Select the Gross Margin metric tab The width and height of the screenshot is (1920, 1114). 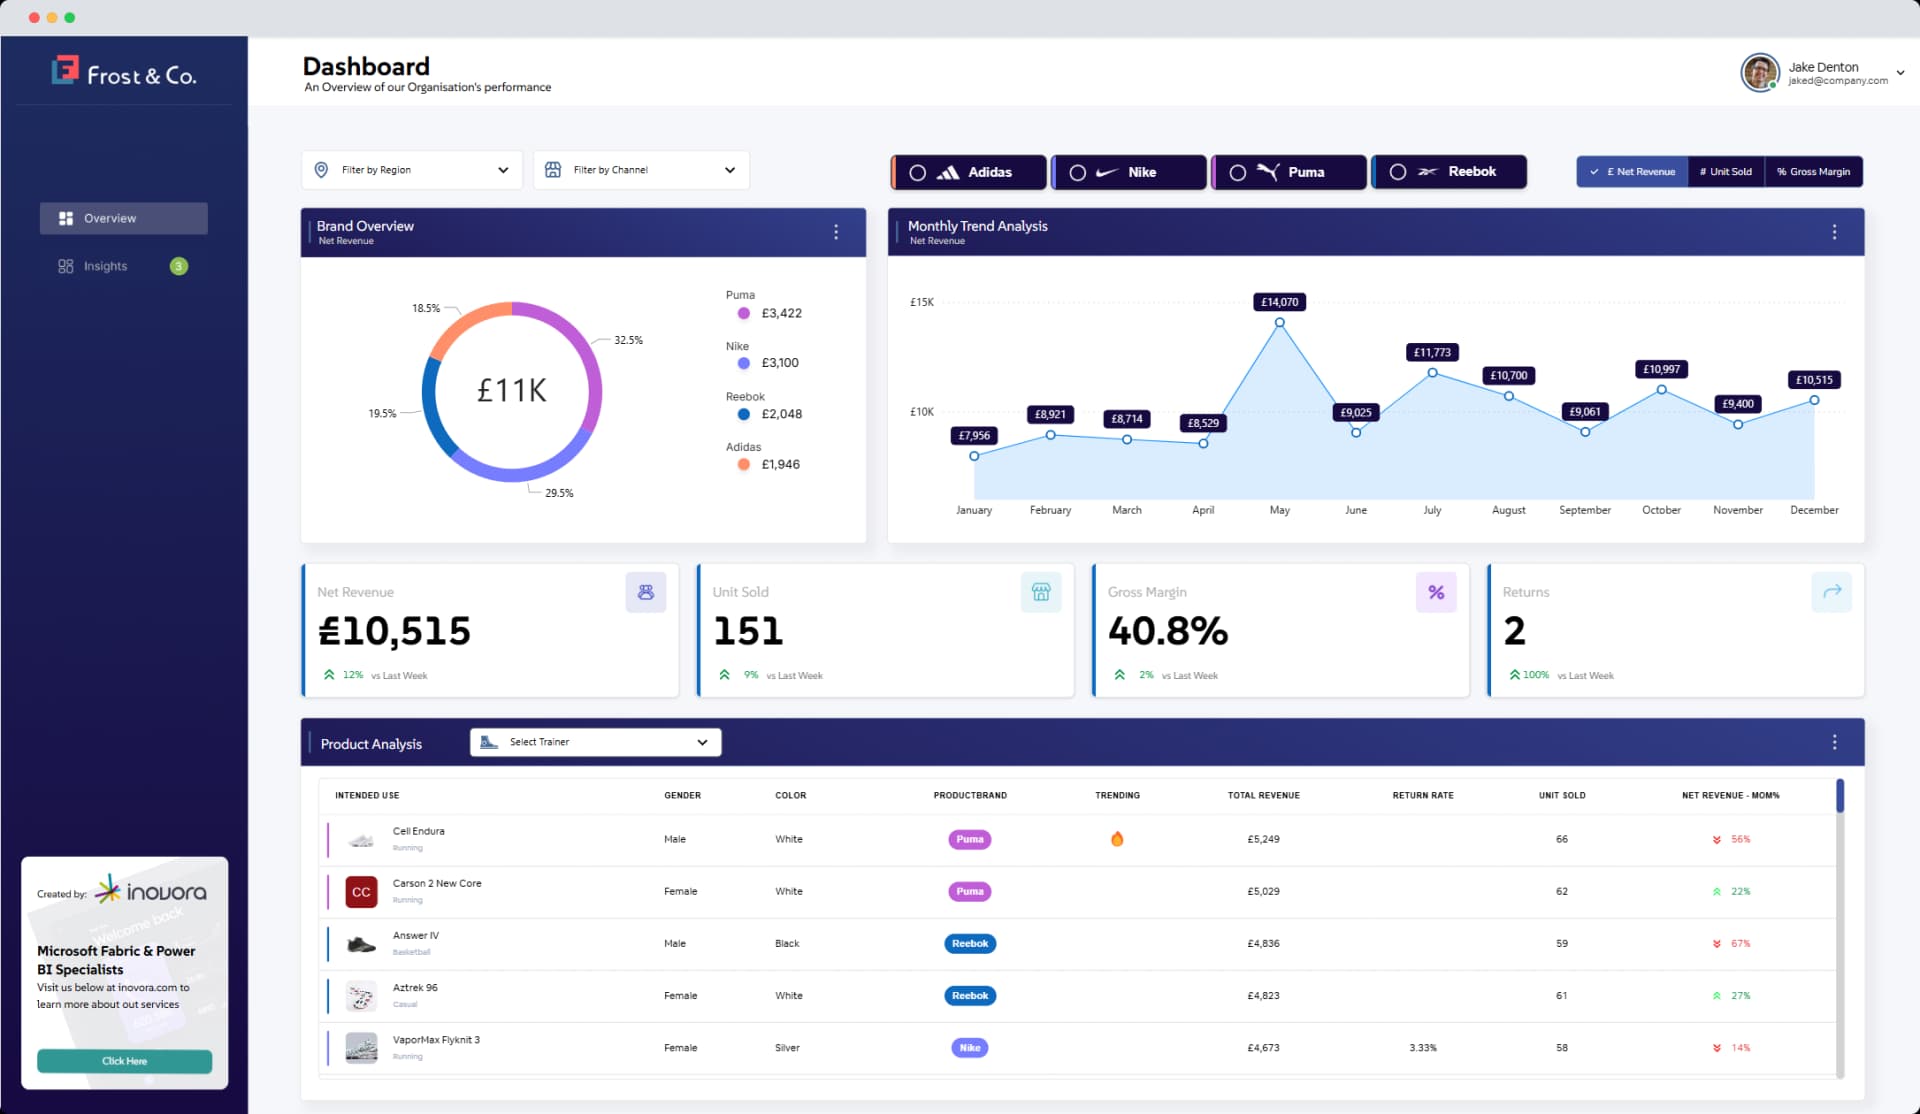[x=1813, y=171]
